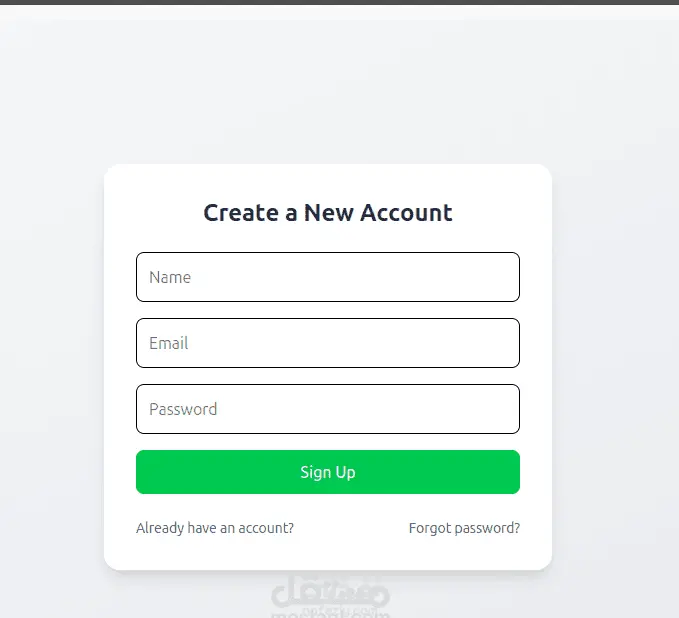Focus the Name input field
679x618 pixels.
(328, 277)
